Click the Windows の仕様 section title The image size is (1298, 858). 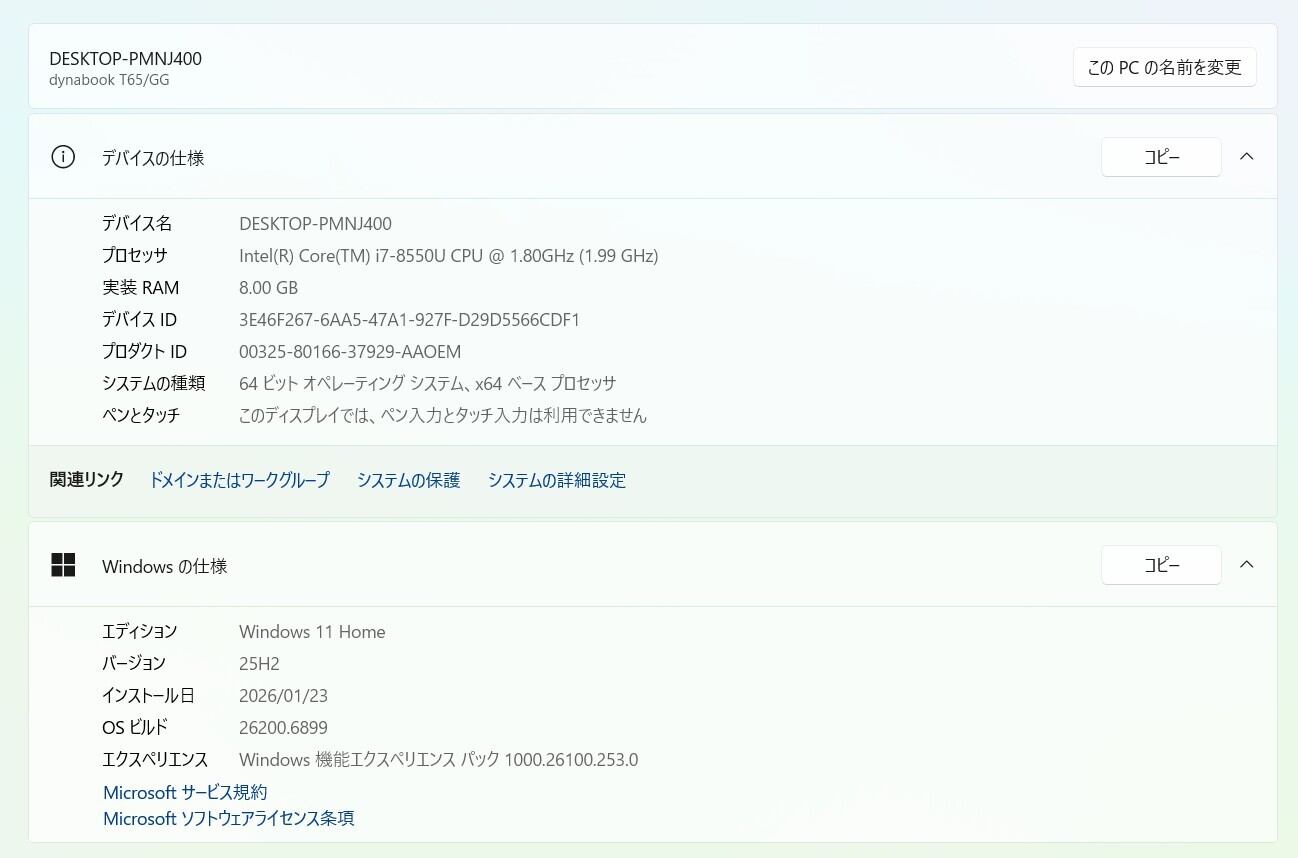tap(165, 566)
